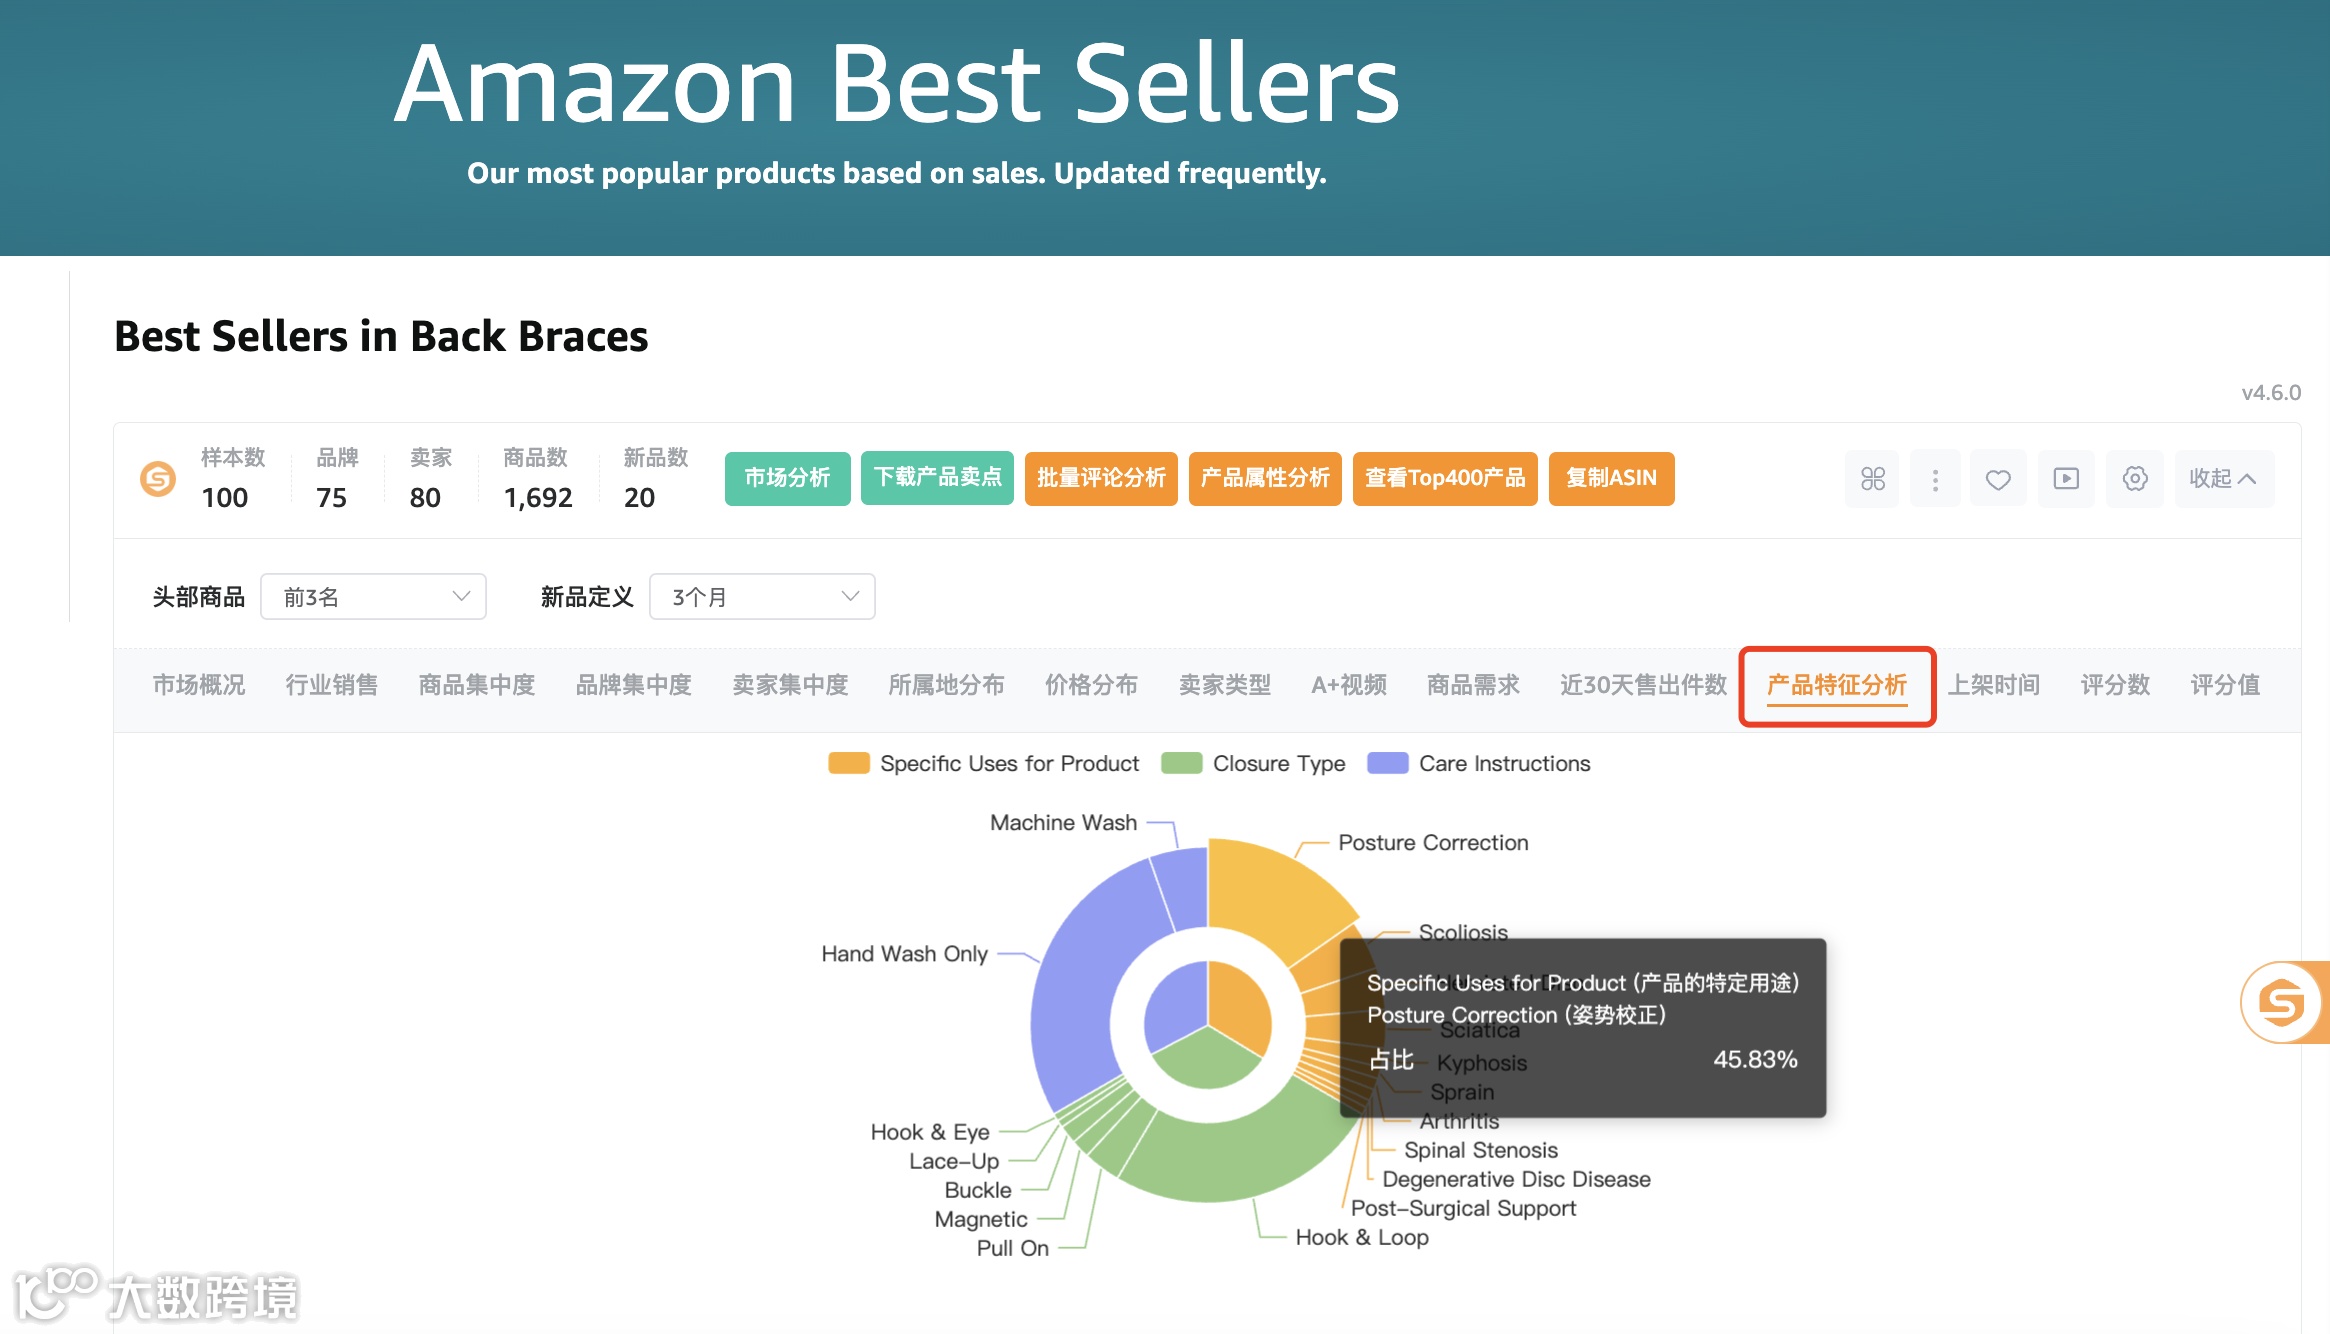
Task: Click the 批量评论分析 button
Action: [1101, 479]
